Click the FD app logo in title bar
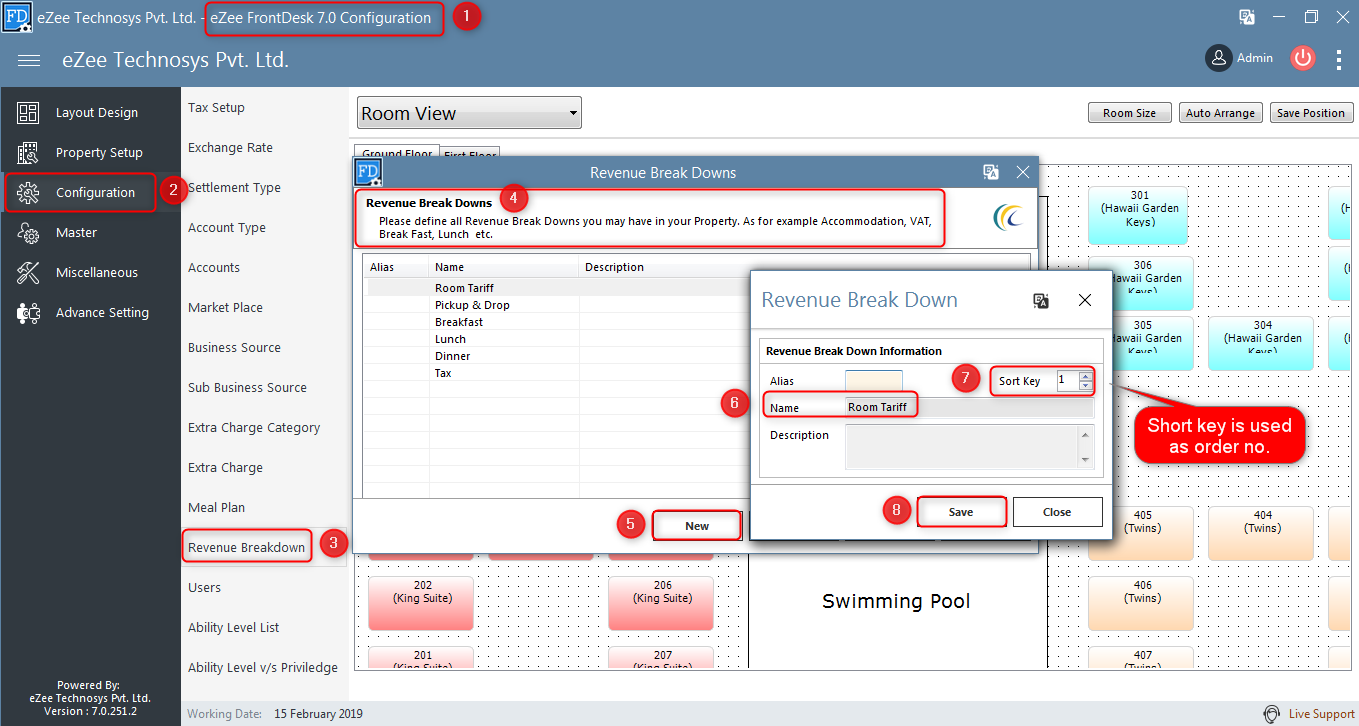Screen dimensions: 1359x726 coord(17,17)
